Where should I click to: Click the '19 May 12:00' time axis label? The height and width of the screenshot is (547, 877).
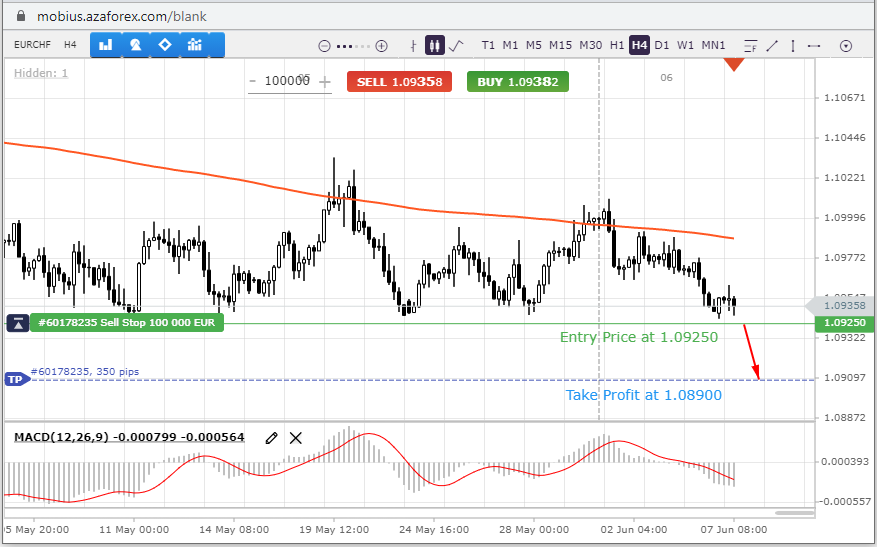pyautogui.click(x=334, y=530)
